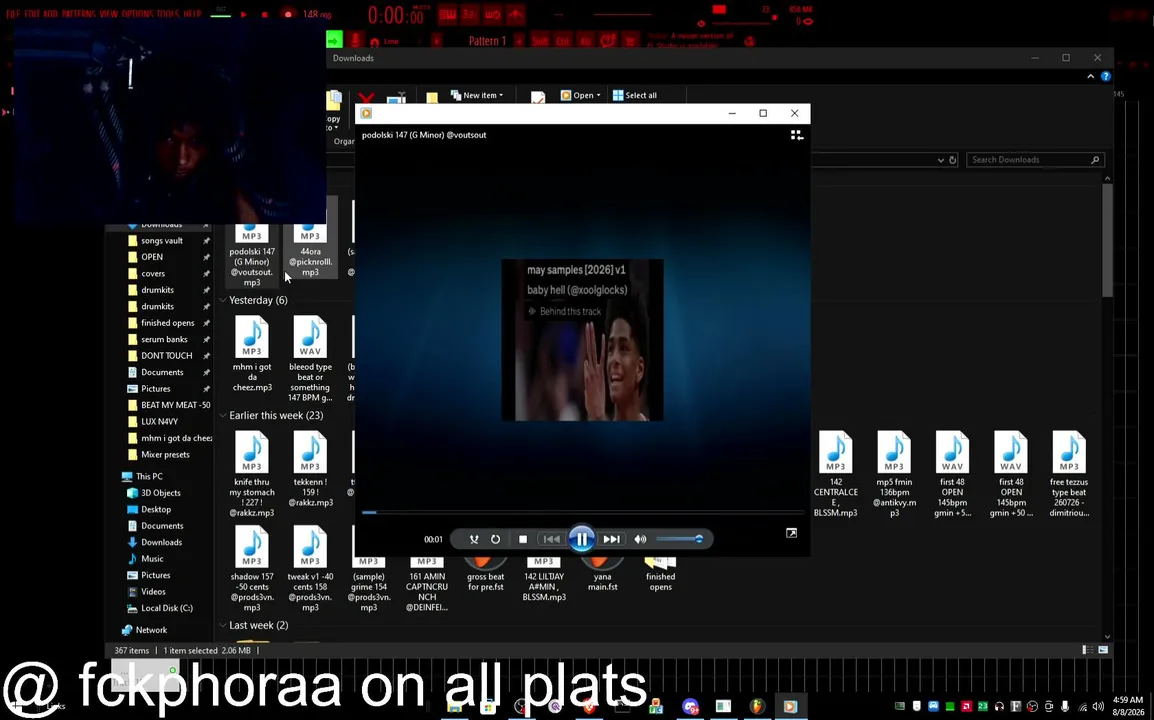Click FL Studio tempo 148 field
Viewport: 1154px width, 720px height.
(316, 15)
